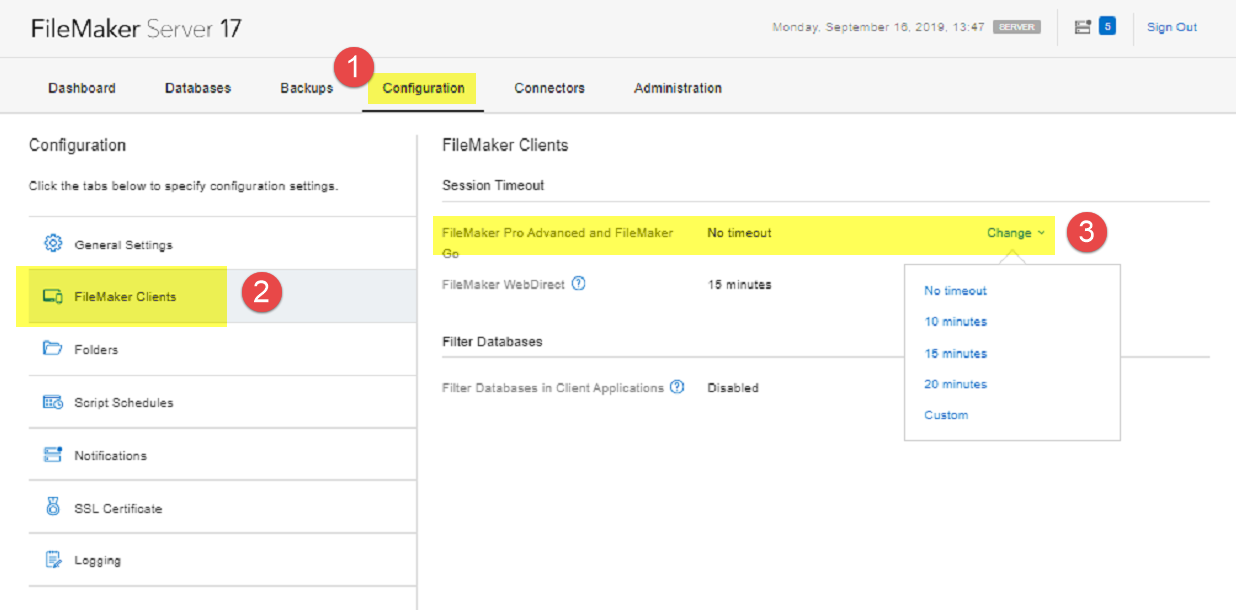1236x610 pixels.
Task: Click the SSL Certificate medal icon
Action: [53, 508]
